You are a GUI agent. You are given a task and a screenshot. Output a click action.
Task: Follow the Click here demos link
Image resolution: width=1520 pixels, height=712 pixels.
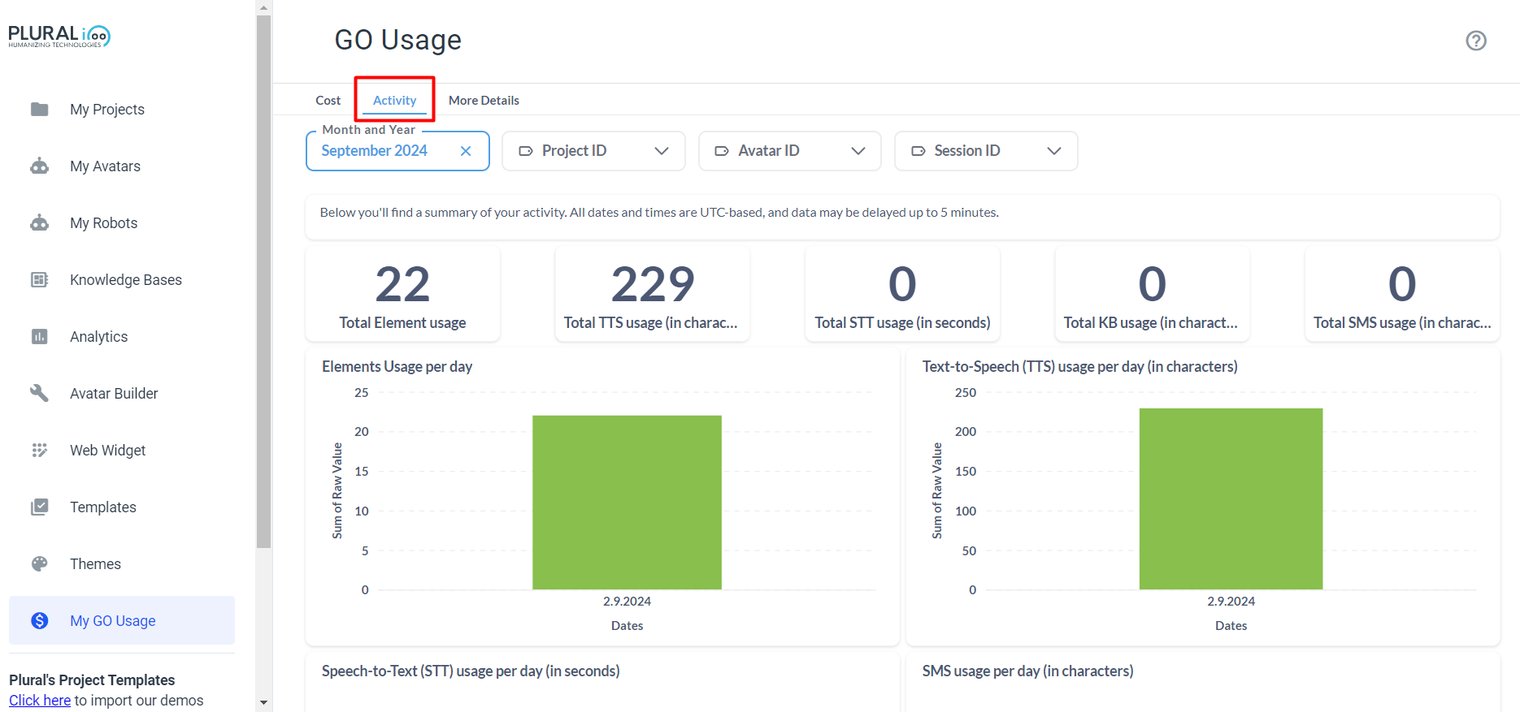(x=40, y=700)
